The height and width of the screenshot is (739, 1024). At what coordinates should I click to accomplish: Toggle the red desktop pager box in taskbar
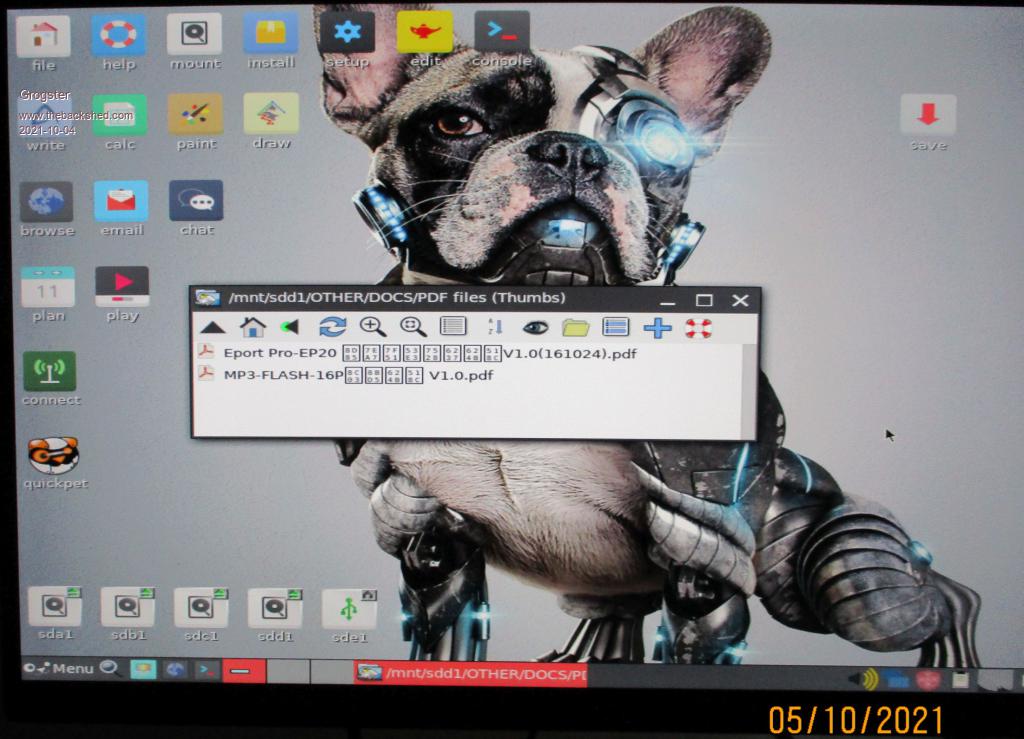coord(243,671)
